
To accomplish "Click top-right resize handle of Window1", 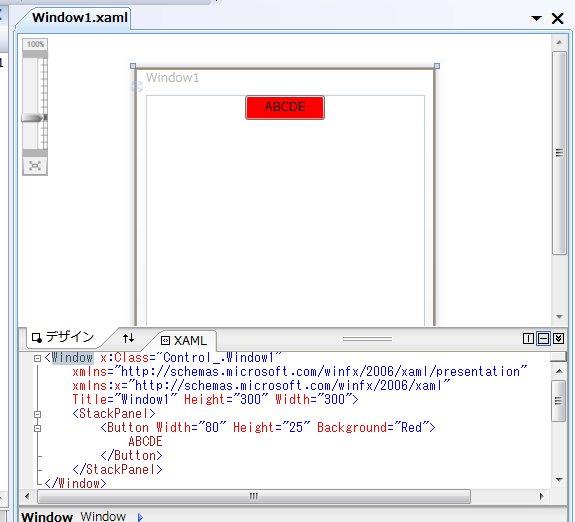I will (x=437, y=66).
